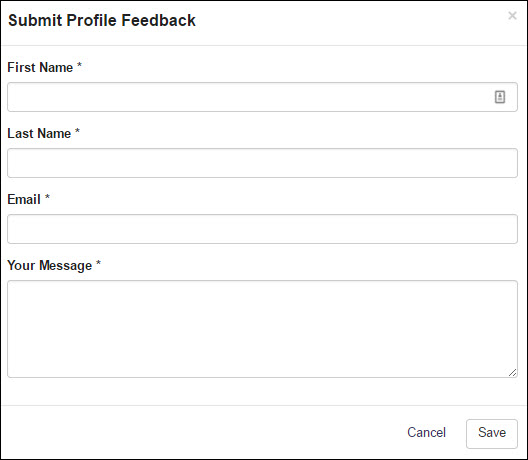Click the First Name label
528x460 pixels.
tap(40, 67)
